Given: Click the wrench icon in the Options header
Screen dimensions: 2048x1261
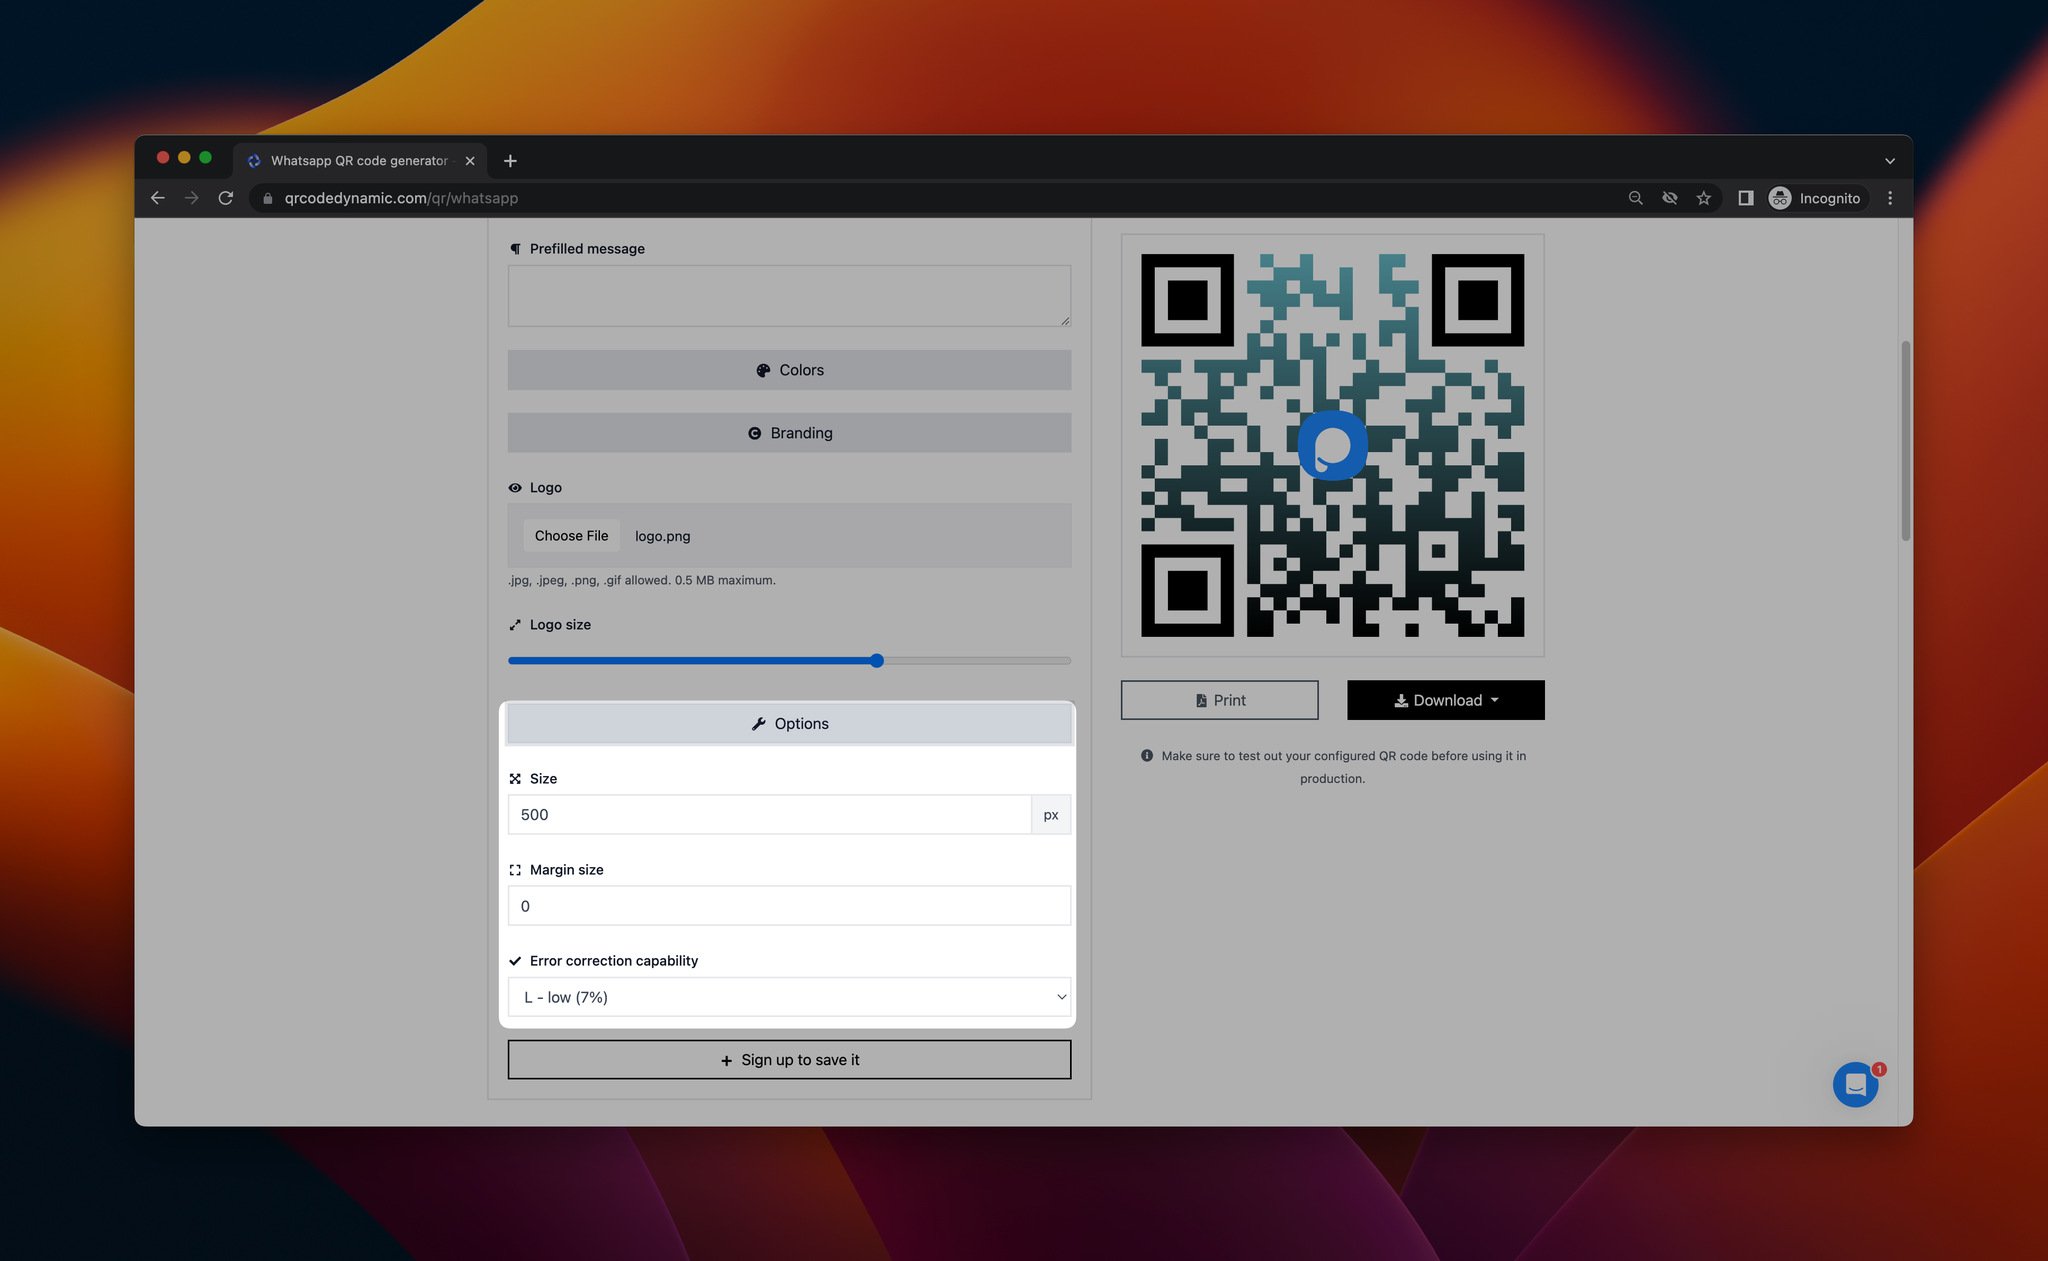Looking at the screenshot, I should point(759,724).
